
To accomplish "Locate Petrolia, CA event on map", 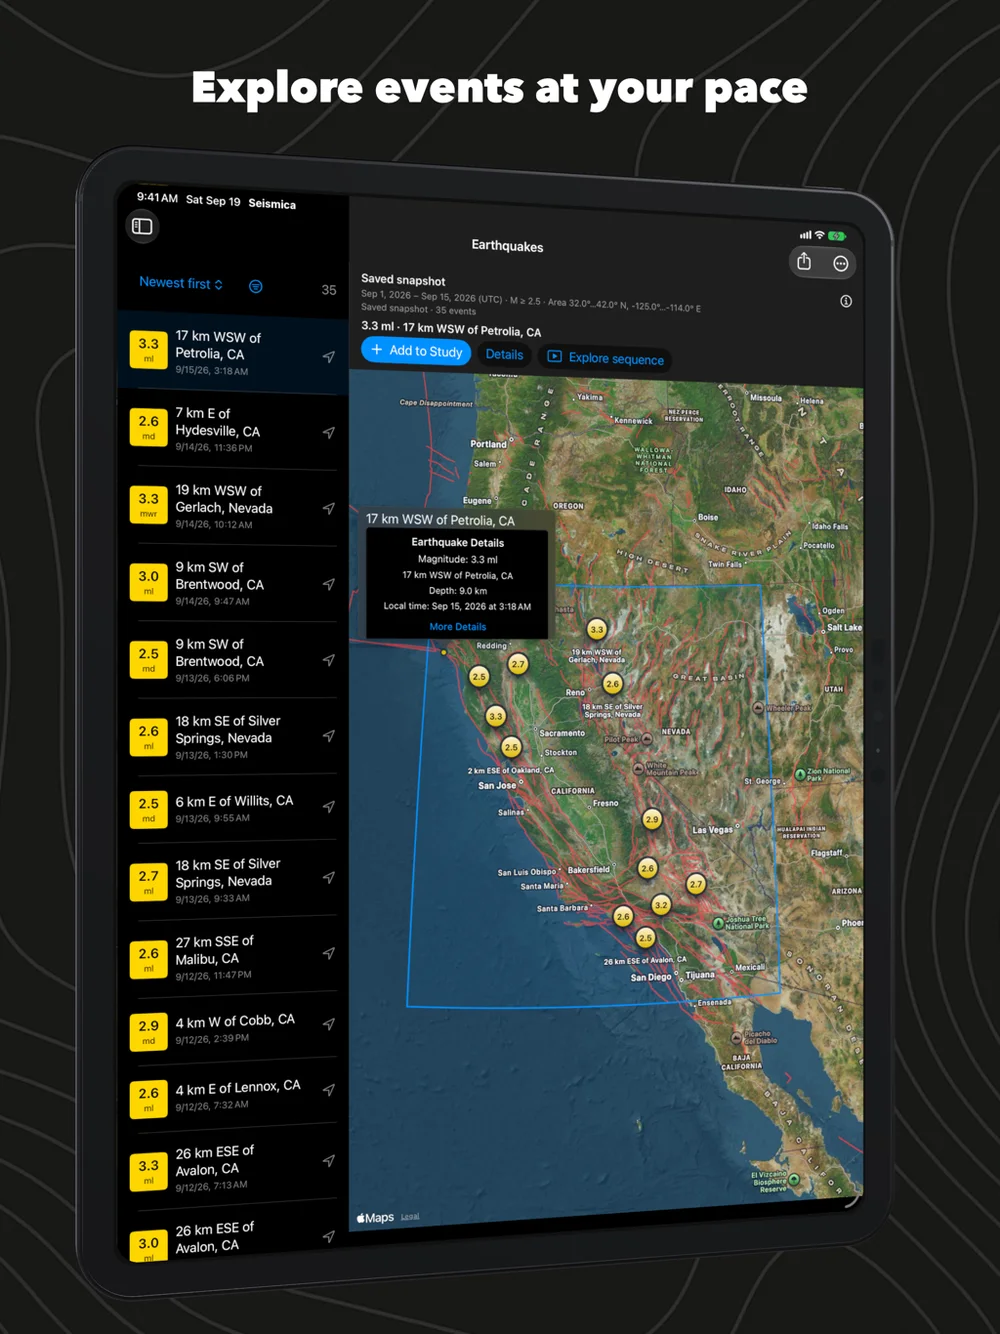I will (x=328, y=357).
